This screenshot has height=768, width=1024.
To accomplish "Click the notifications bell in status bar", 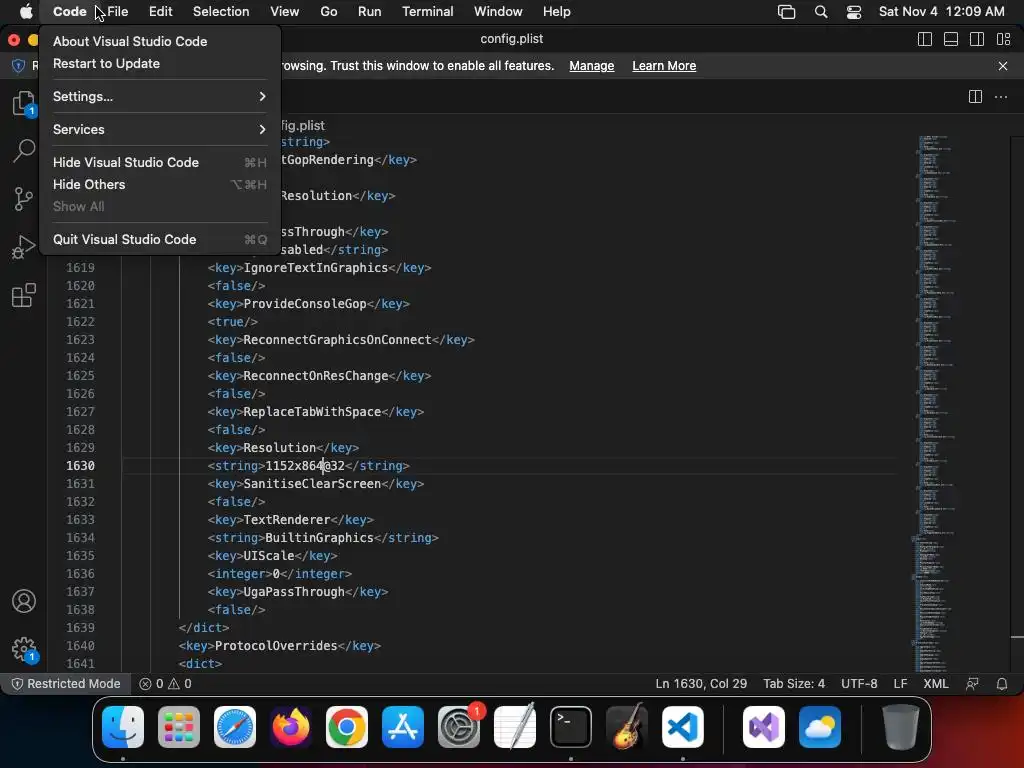I will (1002, 684).
